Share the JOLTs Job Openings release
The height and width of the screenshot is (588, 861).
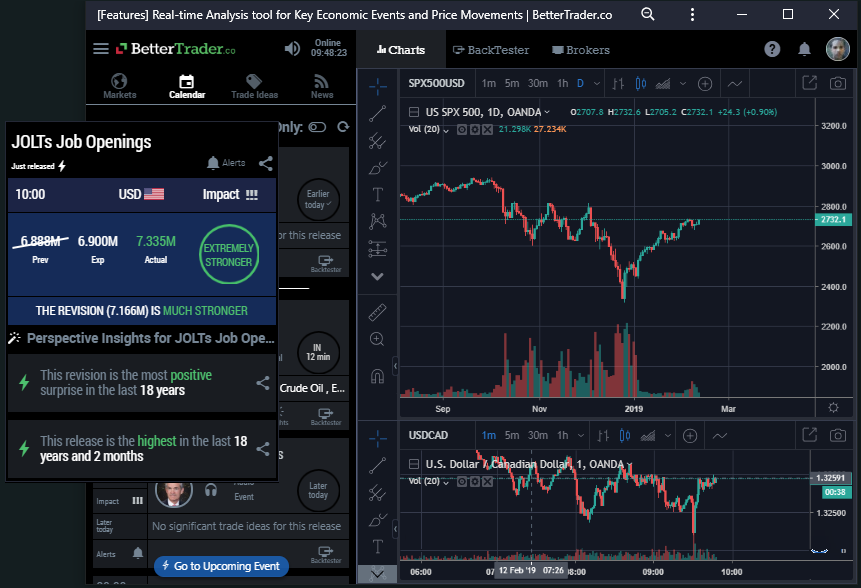tap(265, 163)
